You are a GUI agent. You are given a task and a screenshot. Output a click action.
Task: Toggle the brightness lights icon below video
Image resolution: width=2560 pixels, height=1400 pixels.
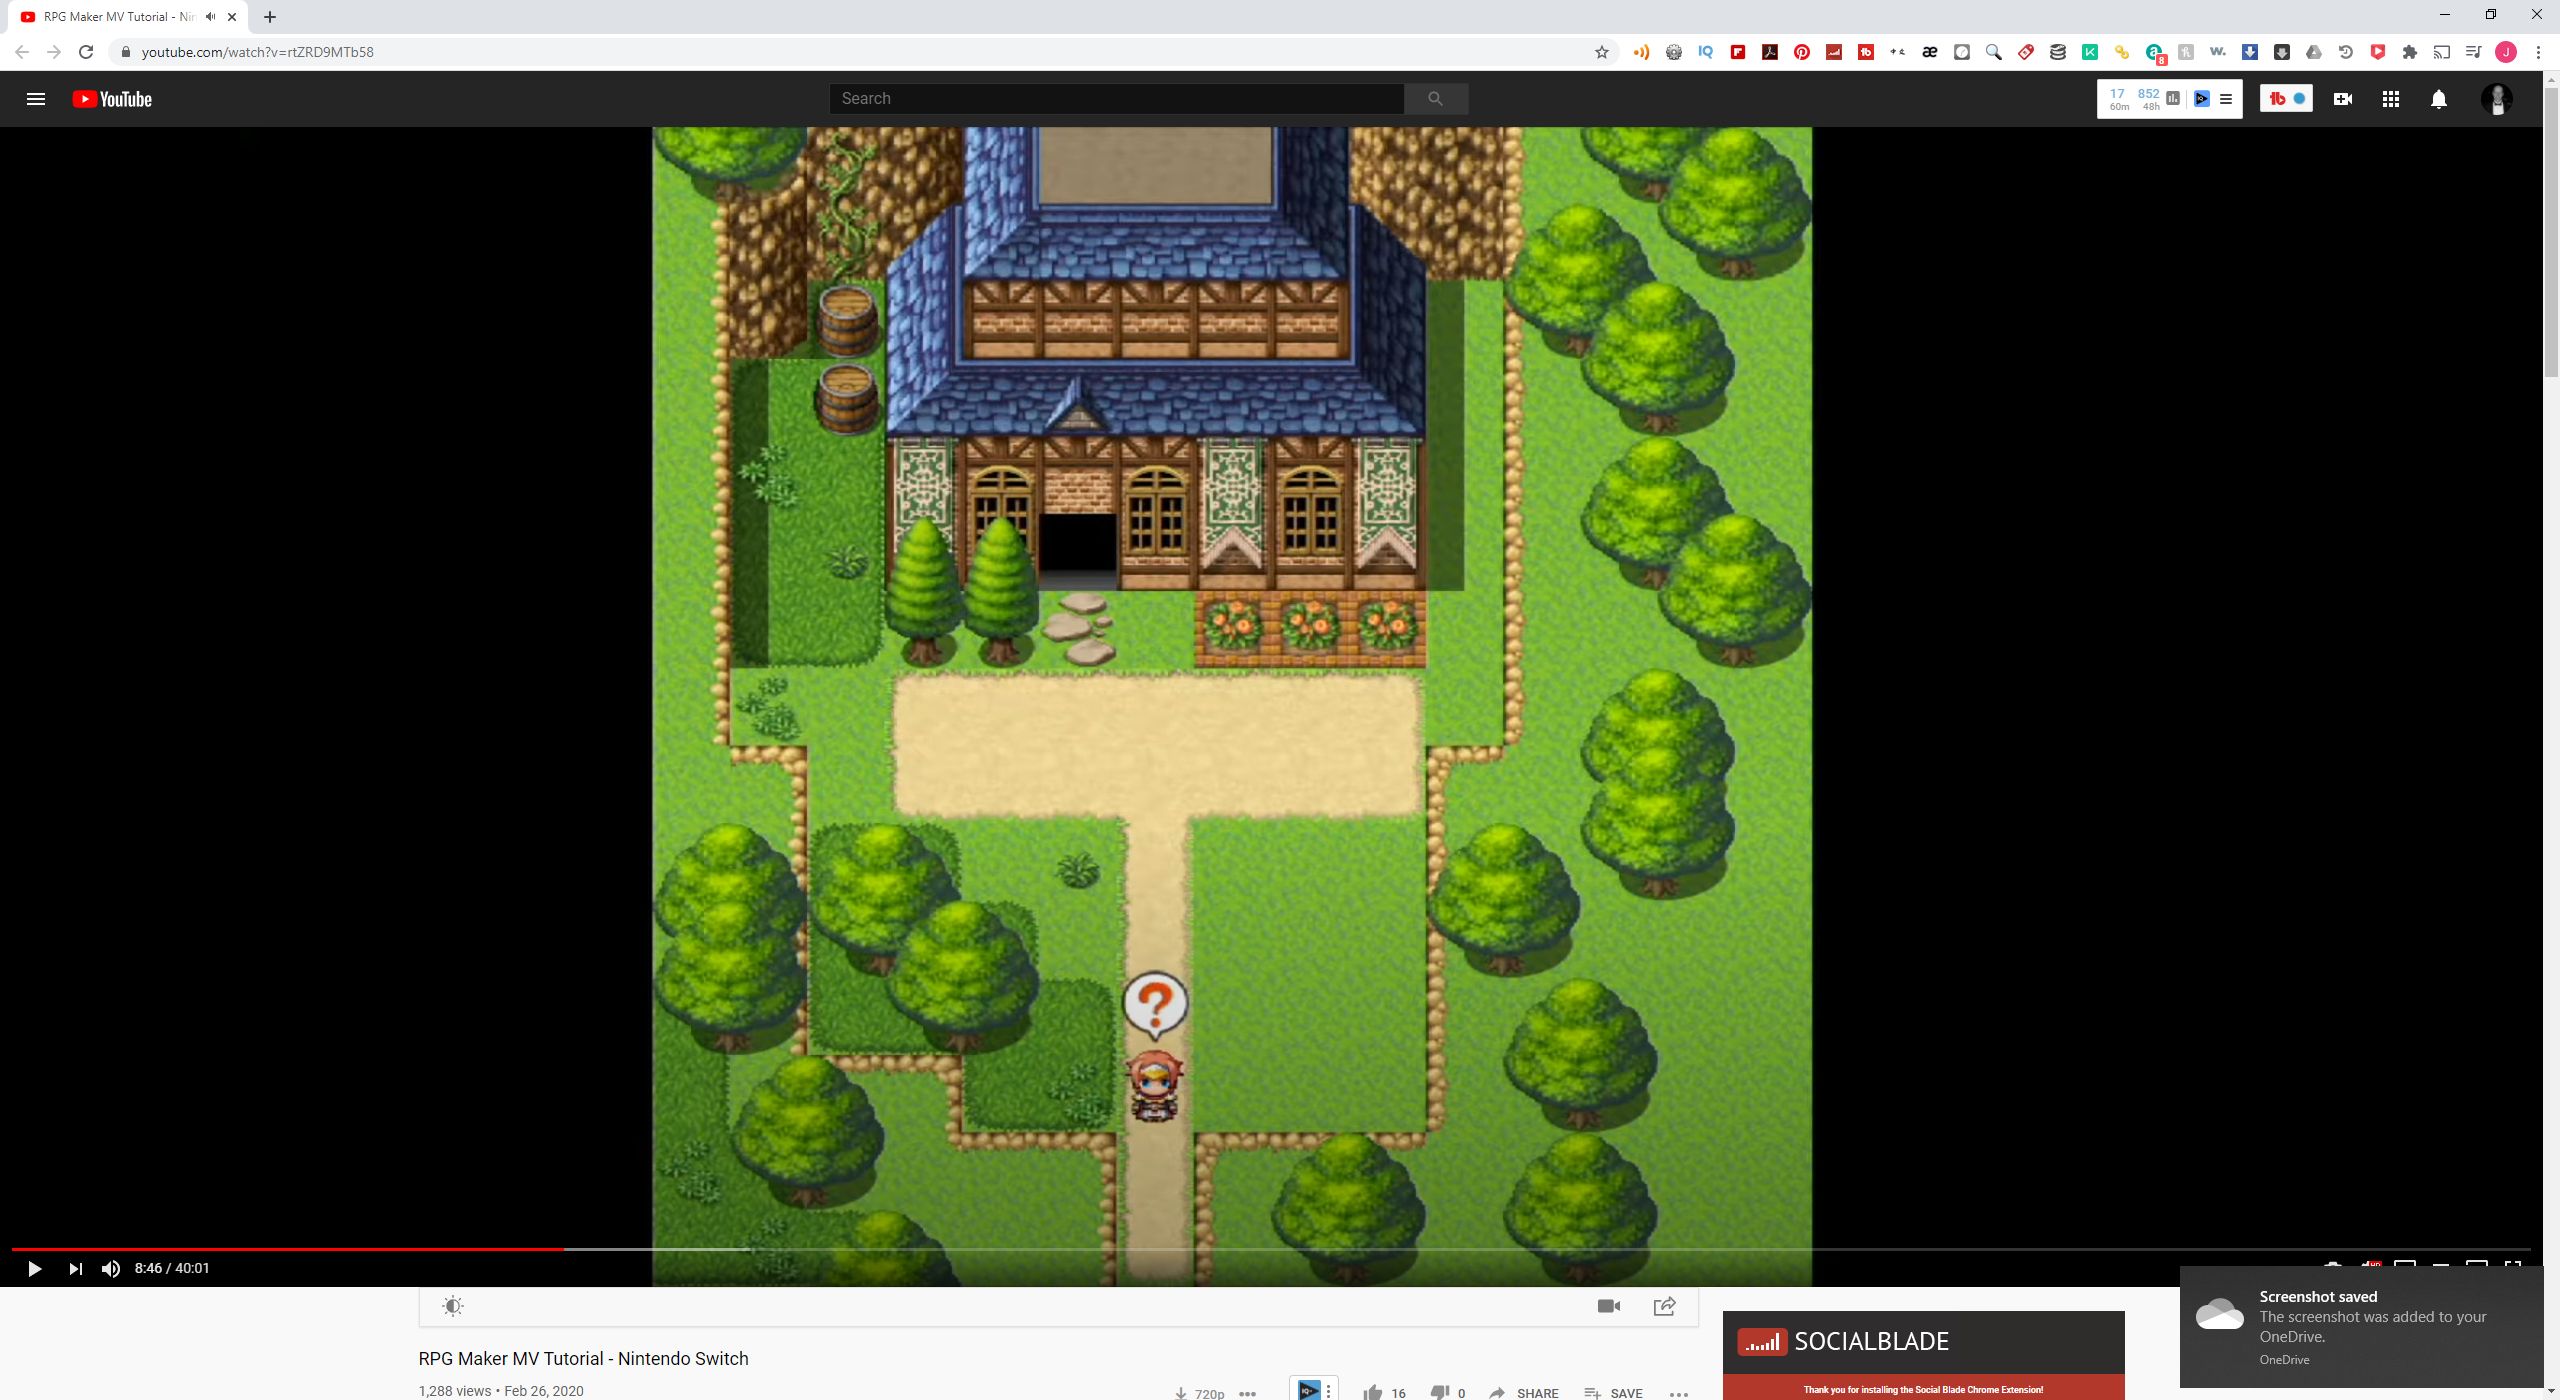tap(453, 1306)
